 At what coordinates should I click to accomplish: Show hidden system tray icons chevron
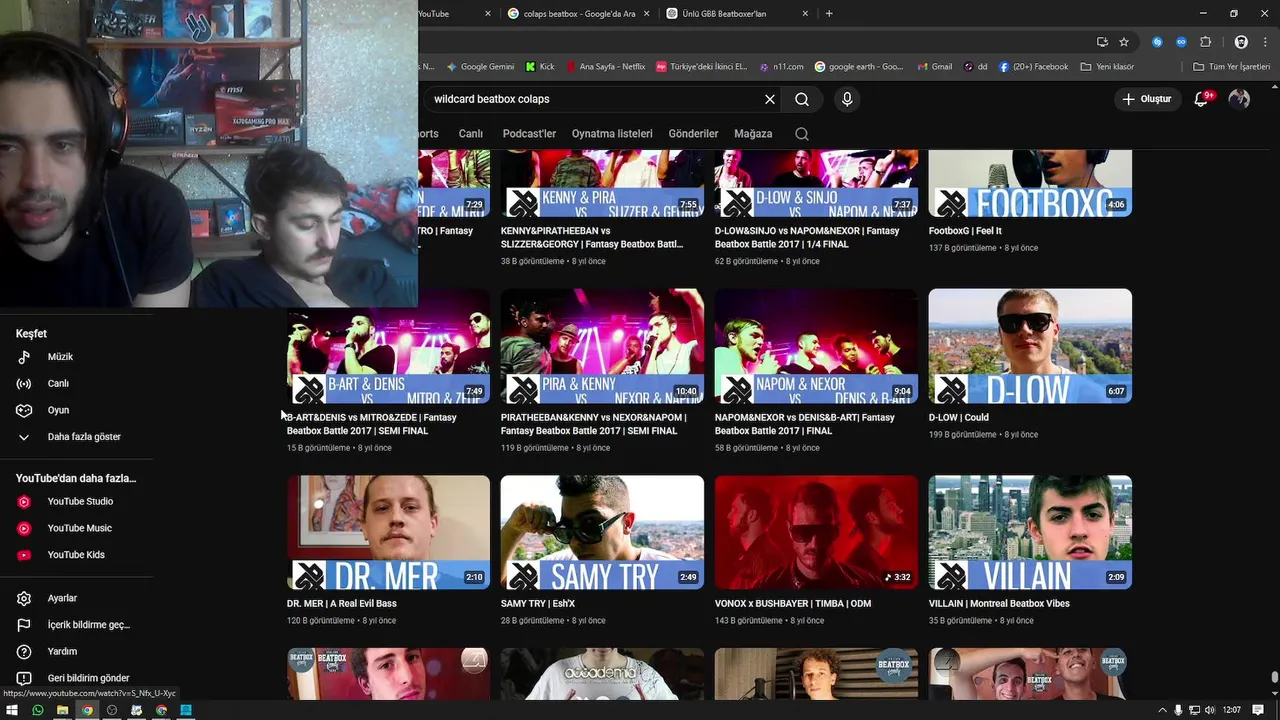coord(1162,710)
